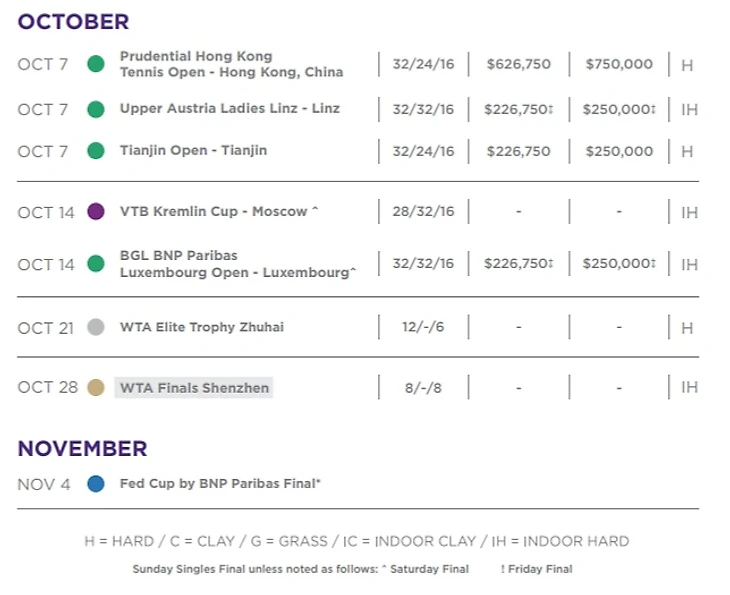
Task: Click gray dot beside WTA Elite Trophy Zhuhai
Action: [x=96, y=327]
